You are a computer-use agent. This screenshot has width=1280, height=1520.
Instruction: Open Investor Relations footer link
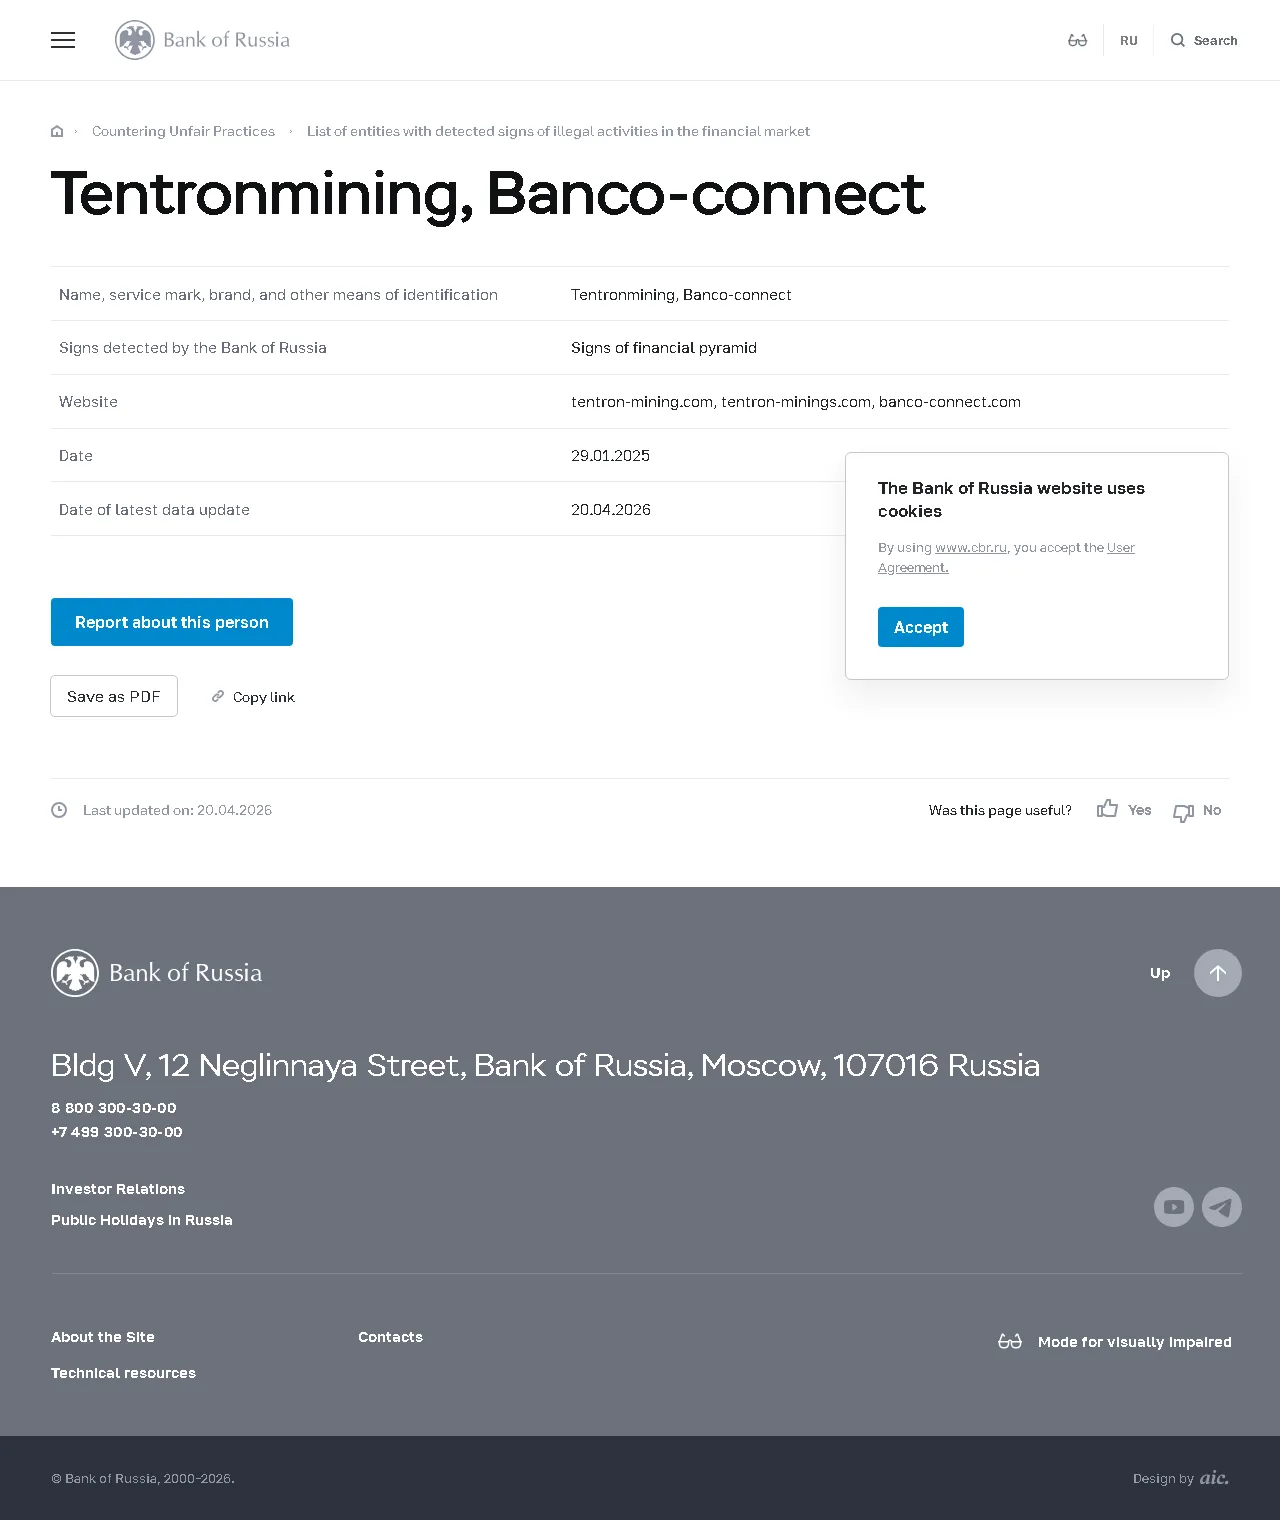click(x=118, y=1189)
